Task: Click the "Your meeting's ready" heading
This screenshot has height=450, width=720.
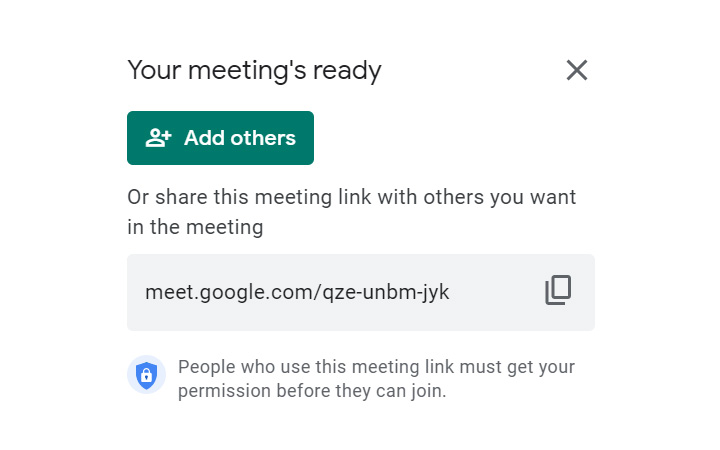Action: (254, 71)
